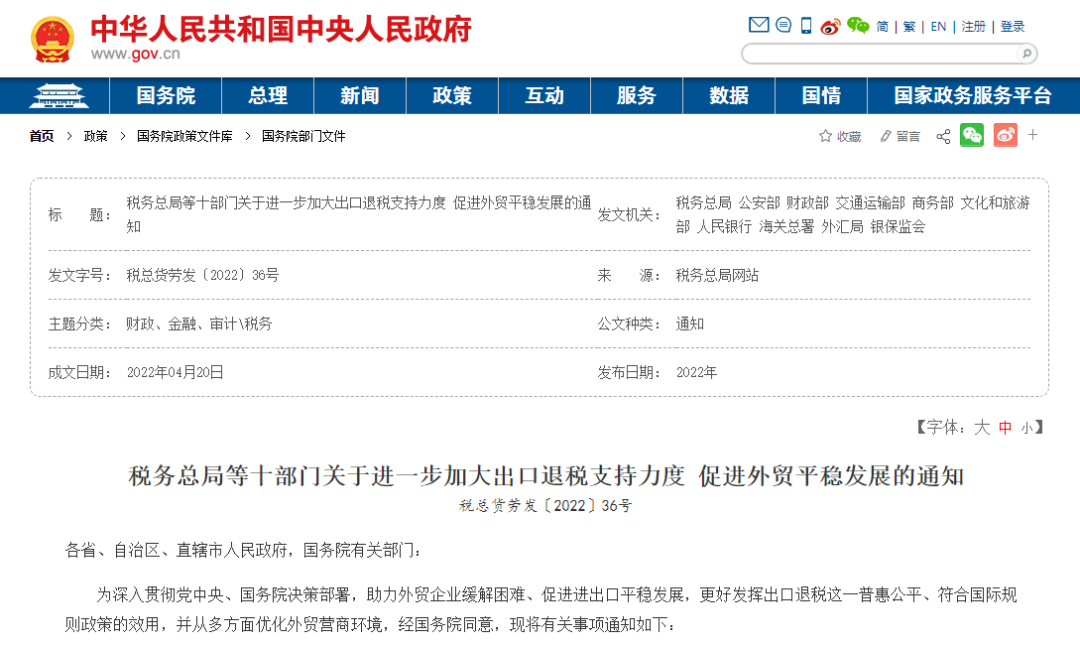
Task: Switch language to EN
Action: [938, 27]
